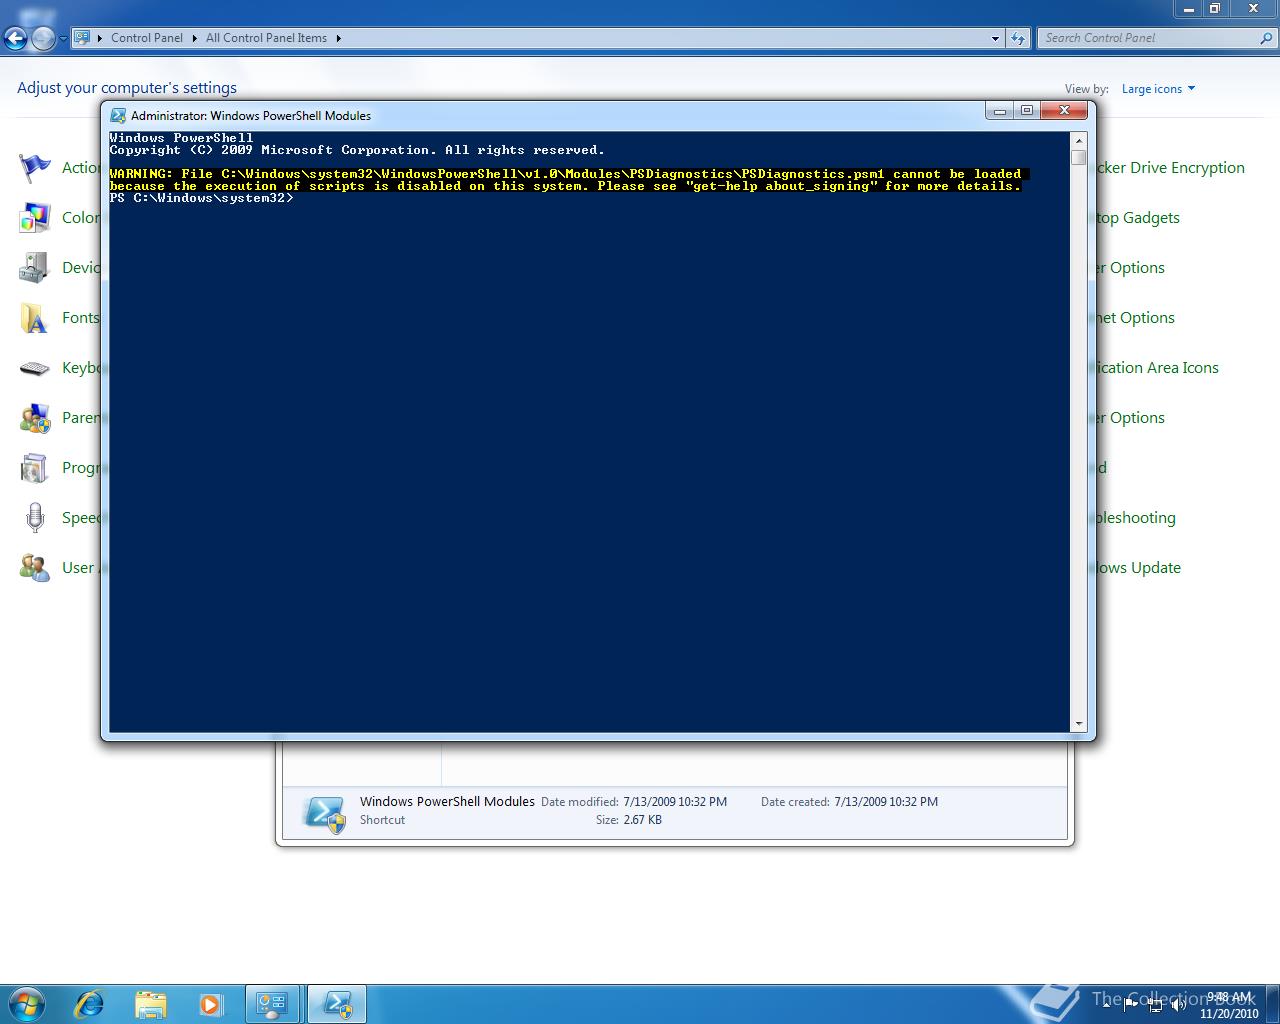Open the Fonts folder icon
The height and width of the screenshot is (1024, 1280).
tap(34, 317)
